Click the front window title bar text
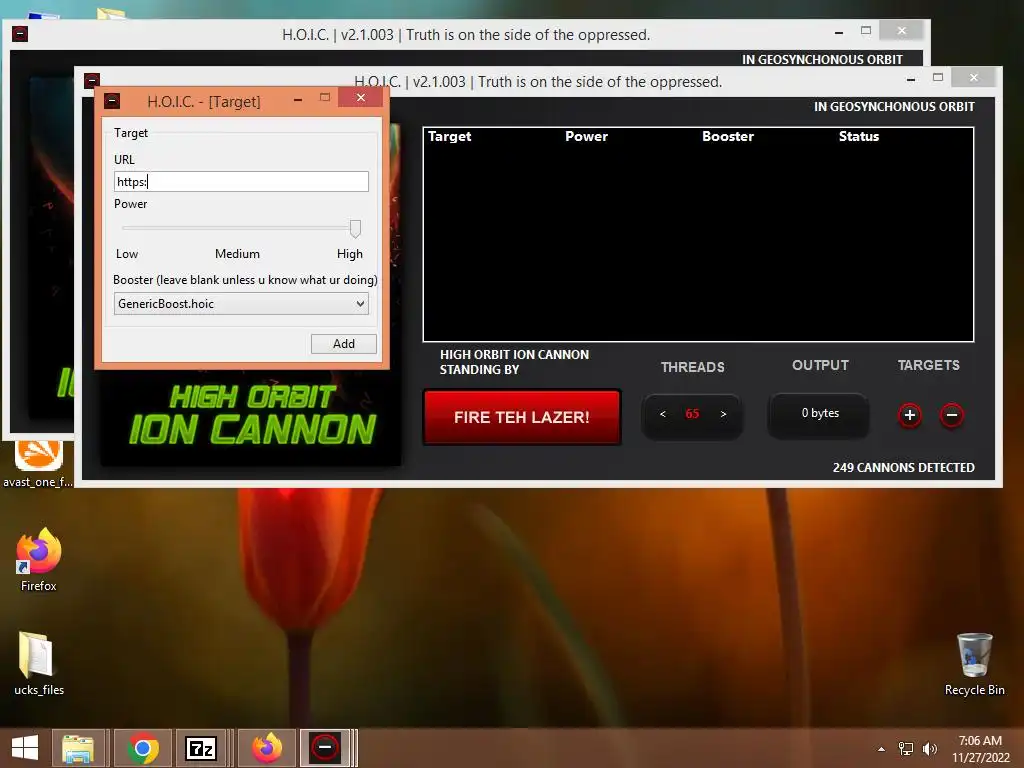Viewport: 1024px width, 768px height. click(538, 82)
